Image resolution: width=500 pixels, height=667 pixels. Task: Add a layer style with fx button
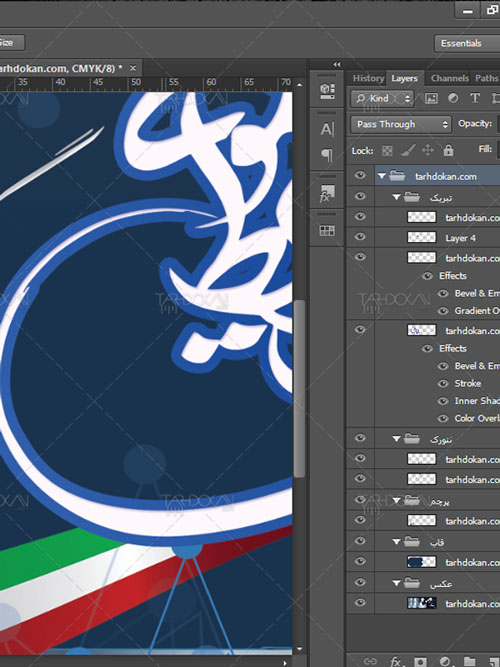pyautogui.click(x=395, y=661)
